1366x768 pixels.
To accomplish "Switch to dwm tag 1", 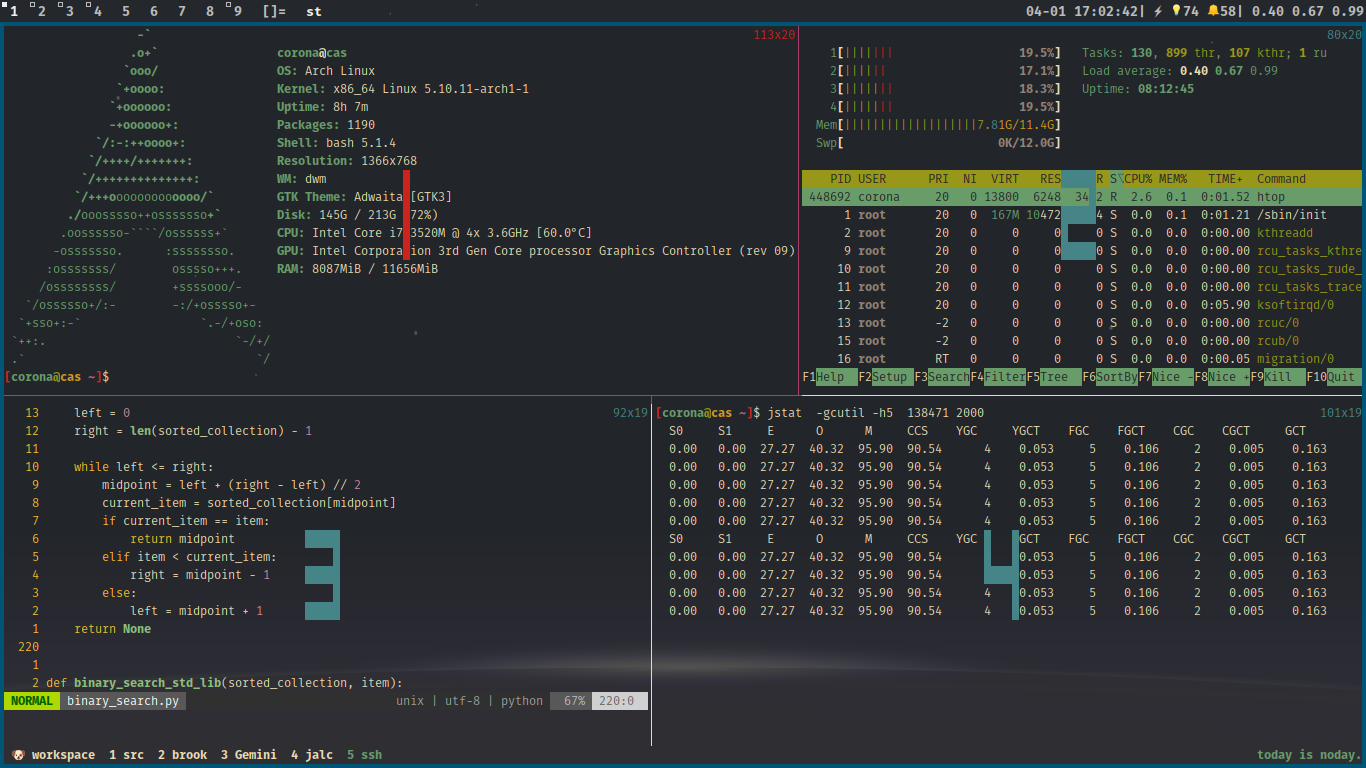I will click(x=14, y=11).
